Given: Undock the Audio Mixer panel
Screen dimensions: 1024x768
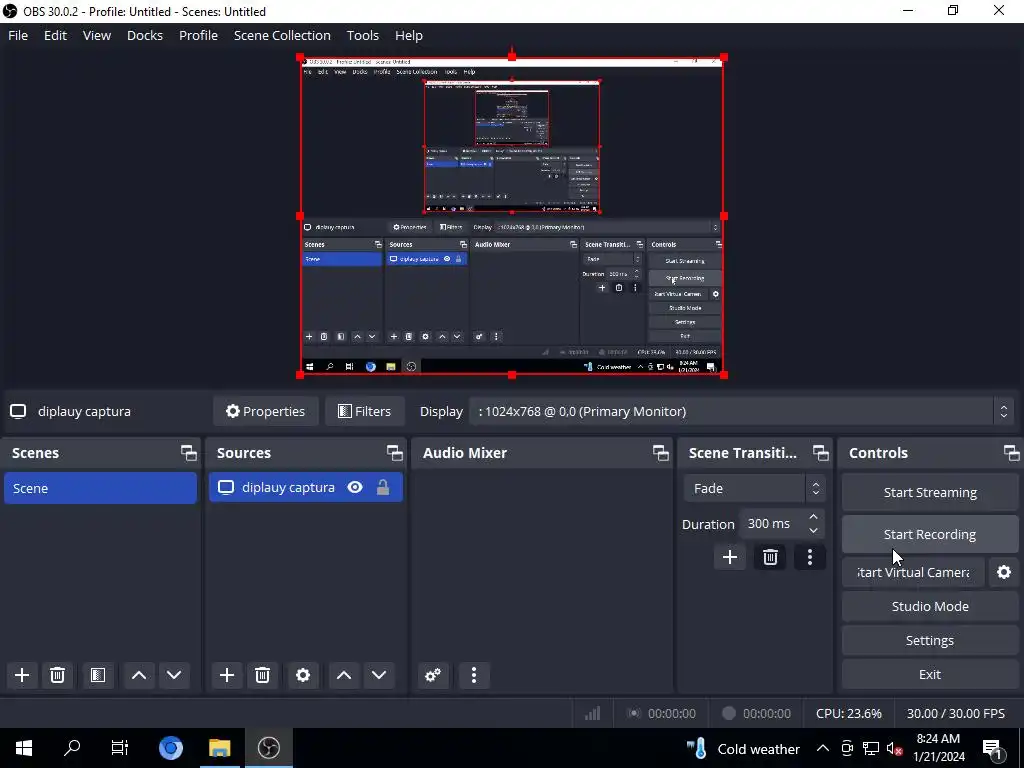Looking at the screenshot, I should click(660, 453).
